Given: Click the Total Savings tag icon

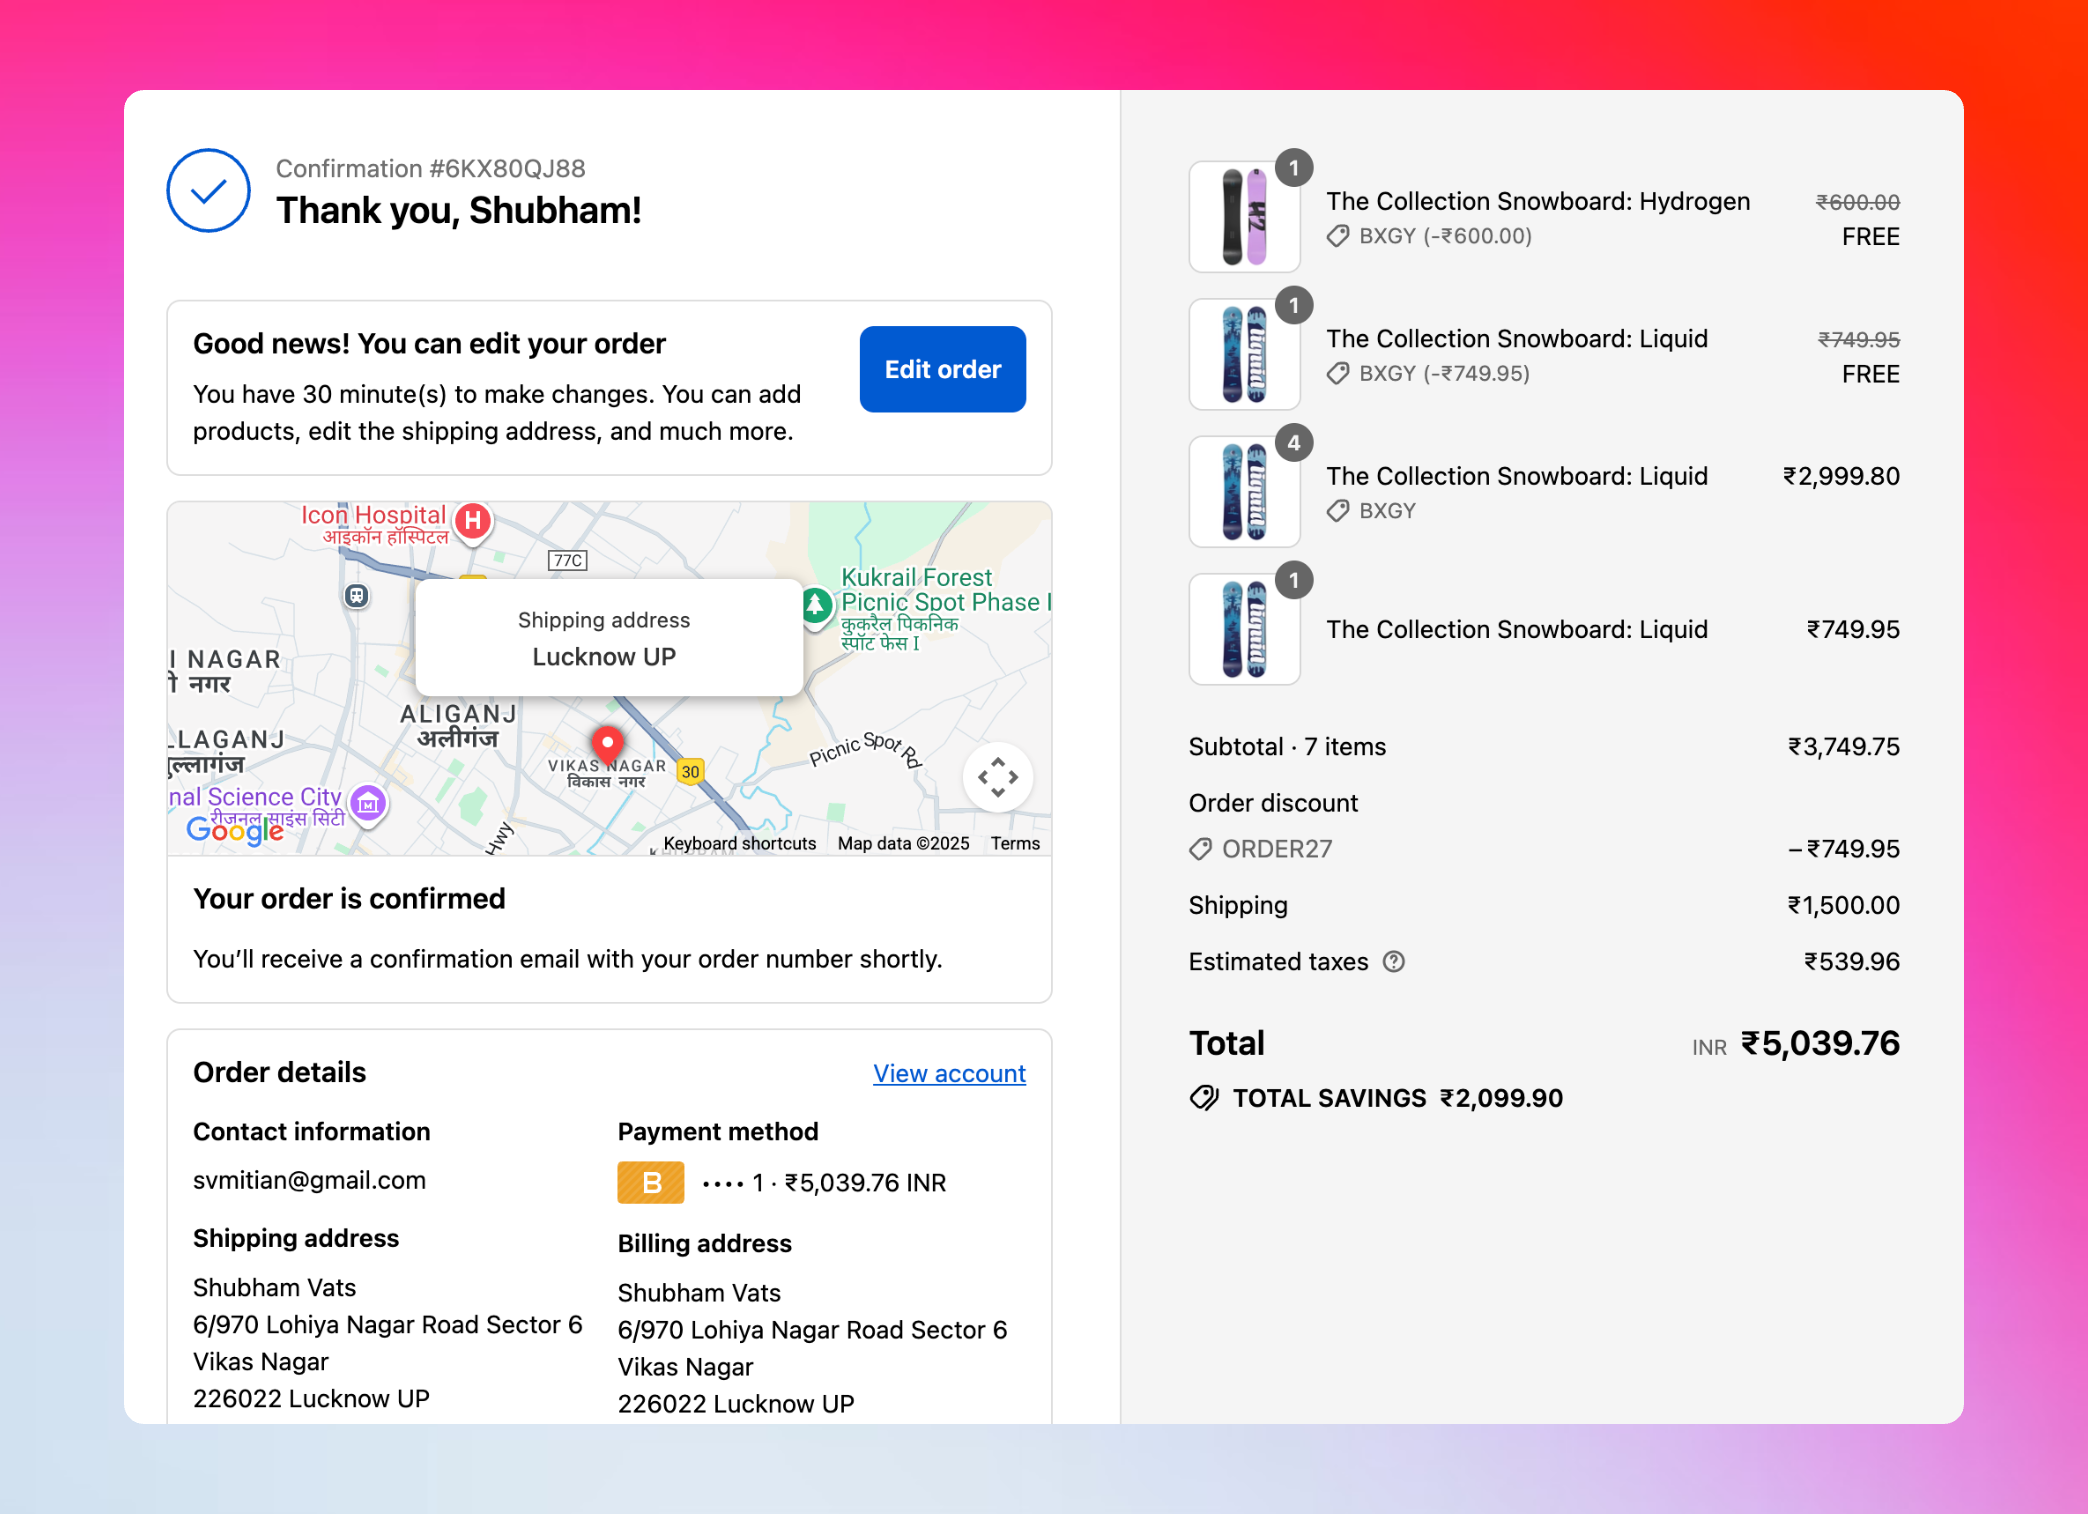Looking at the screenshot, I should coord(1204,1098).
